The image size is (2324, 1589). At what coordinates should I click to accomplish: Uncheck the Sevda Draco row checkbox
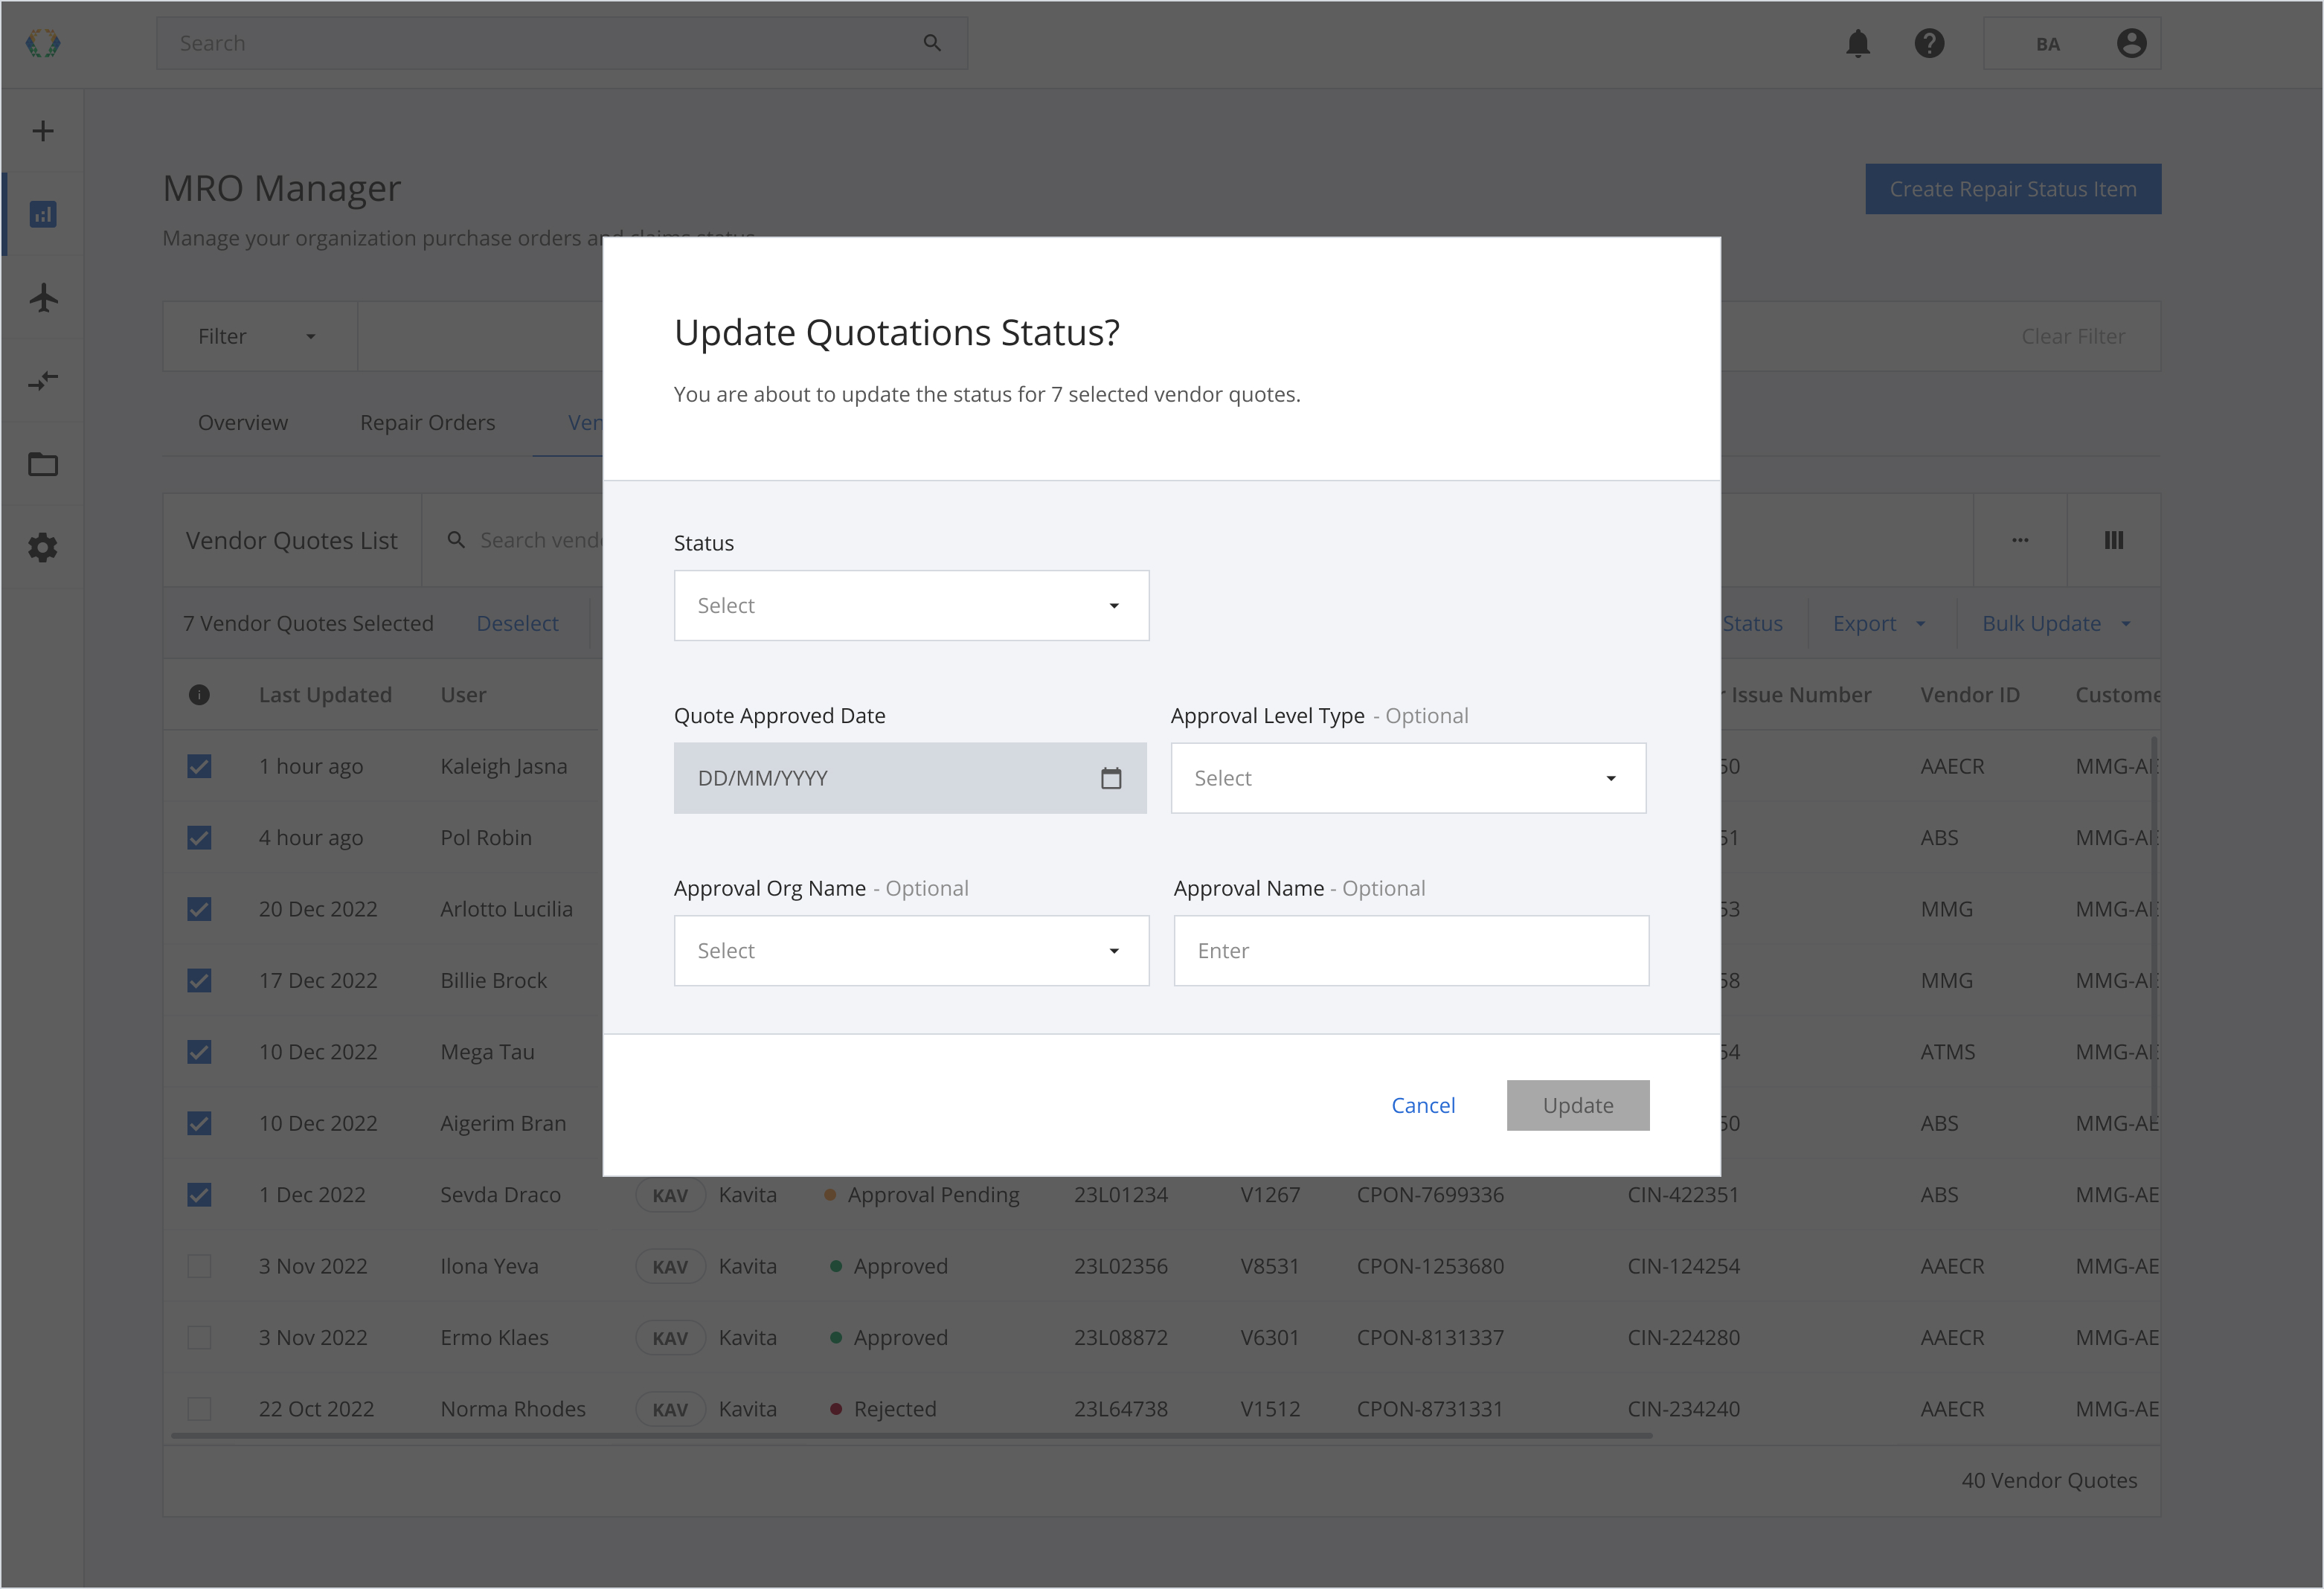[x=199, y=1195]
